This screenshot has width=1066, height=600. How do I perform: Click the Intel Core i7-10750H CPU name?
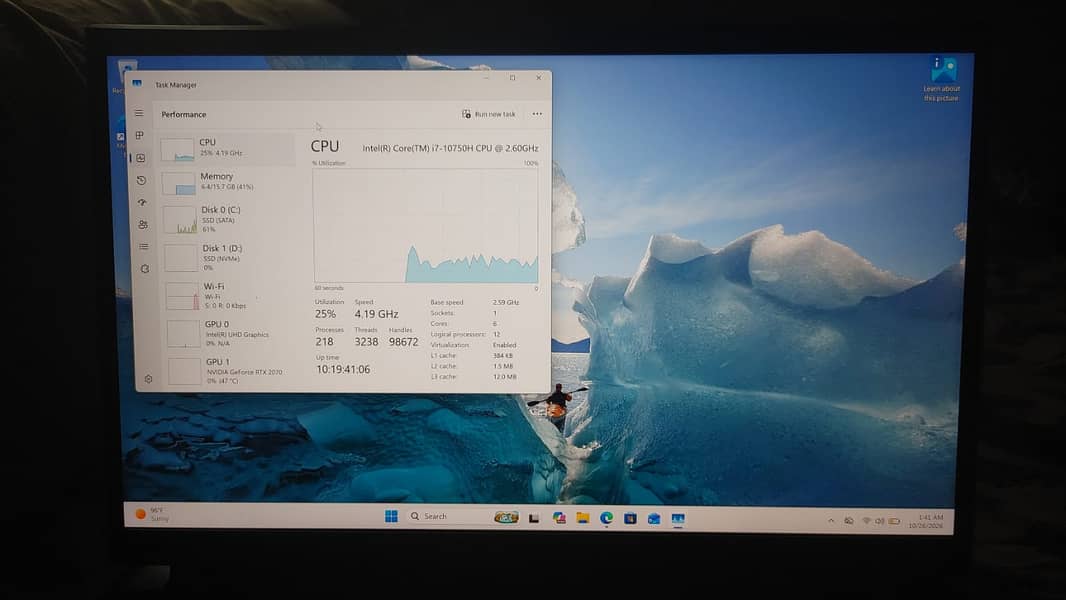450,148
